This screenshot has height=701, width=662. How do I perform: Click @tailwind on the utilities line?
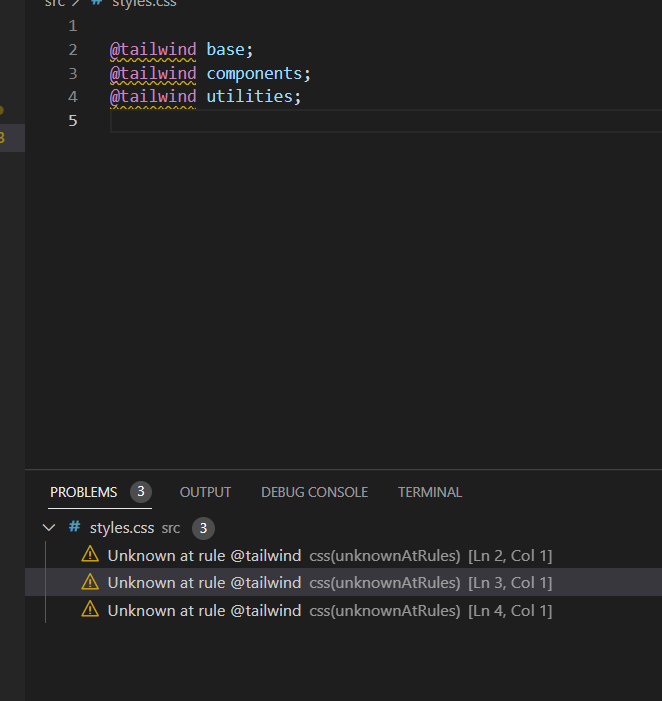click(x=153, y=97)
